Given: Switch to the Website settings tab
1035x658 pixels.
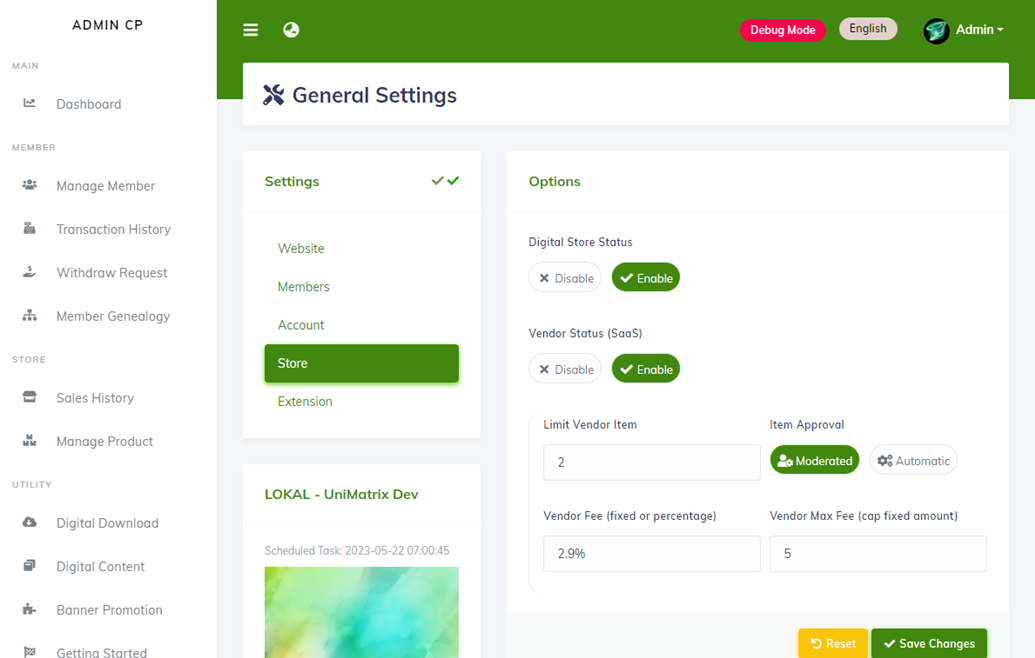Looking at the screenshot, I should coord(301,248).
